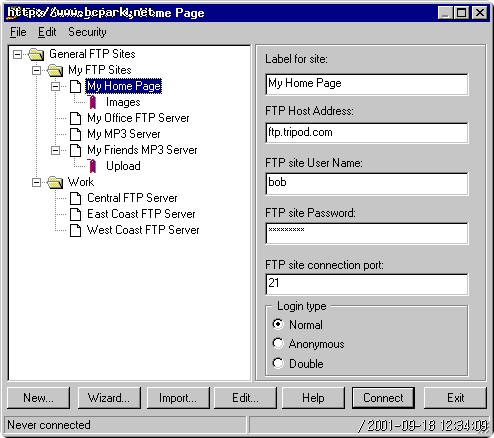Viewport: 494px width, 438px height.
Task: Select the highlighted My Home Page entry
Action: (x=124, y=86)
